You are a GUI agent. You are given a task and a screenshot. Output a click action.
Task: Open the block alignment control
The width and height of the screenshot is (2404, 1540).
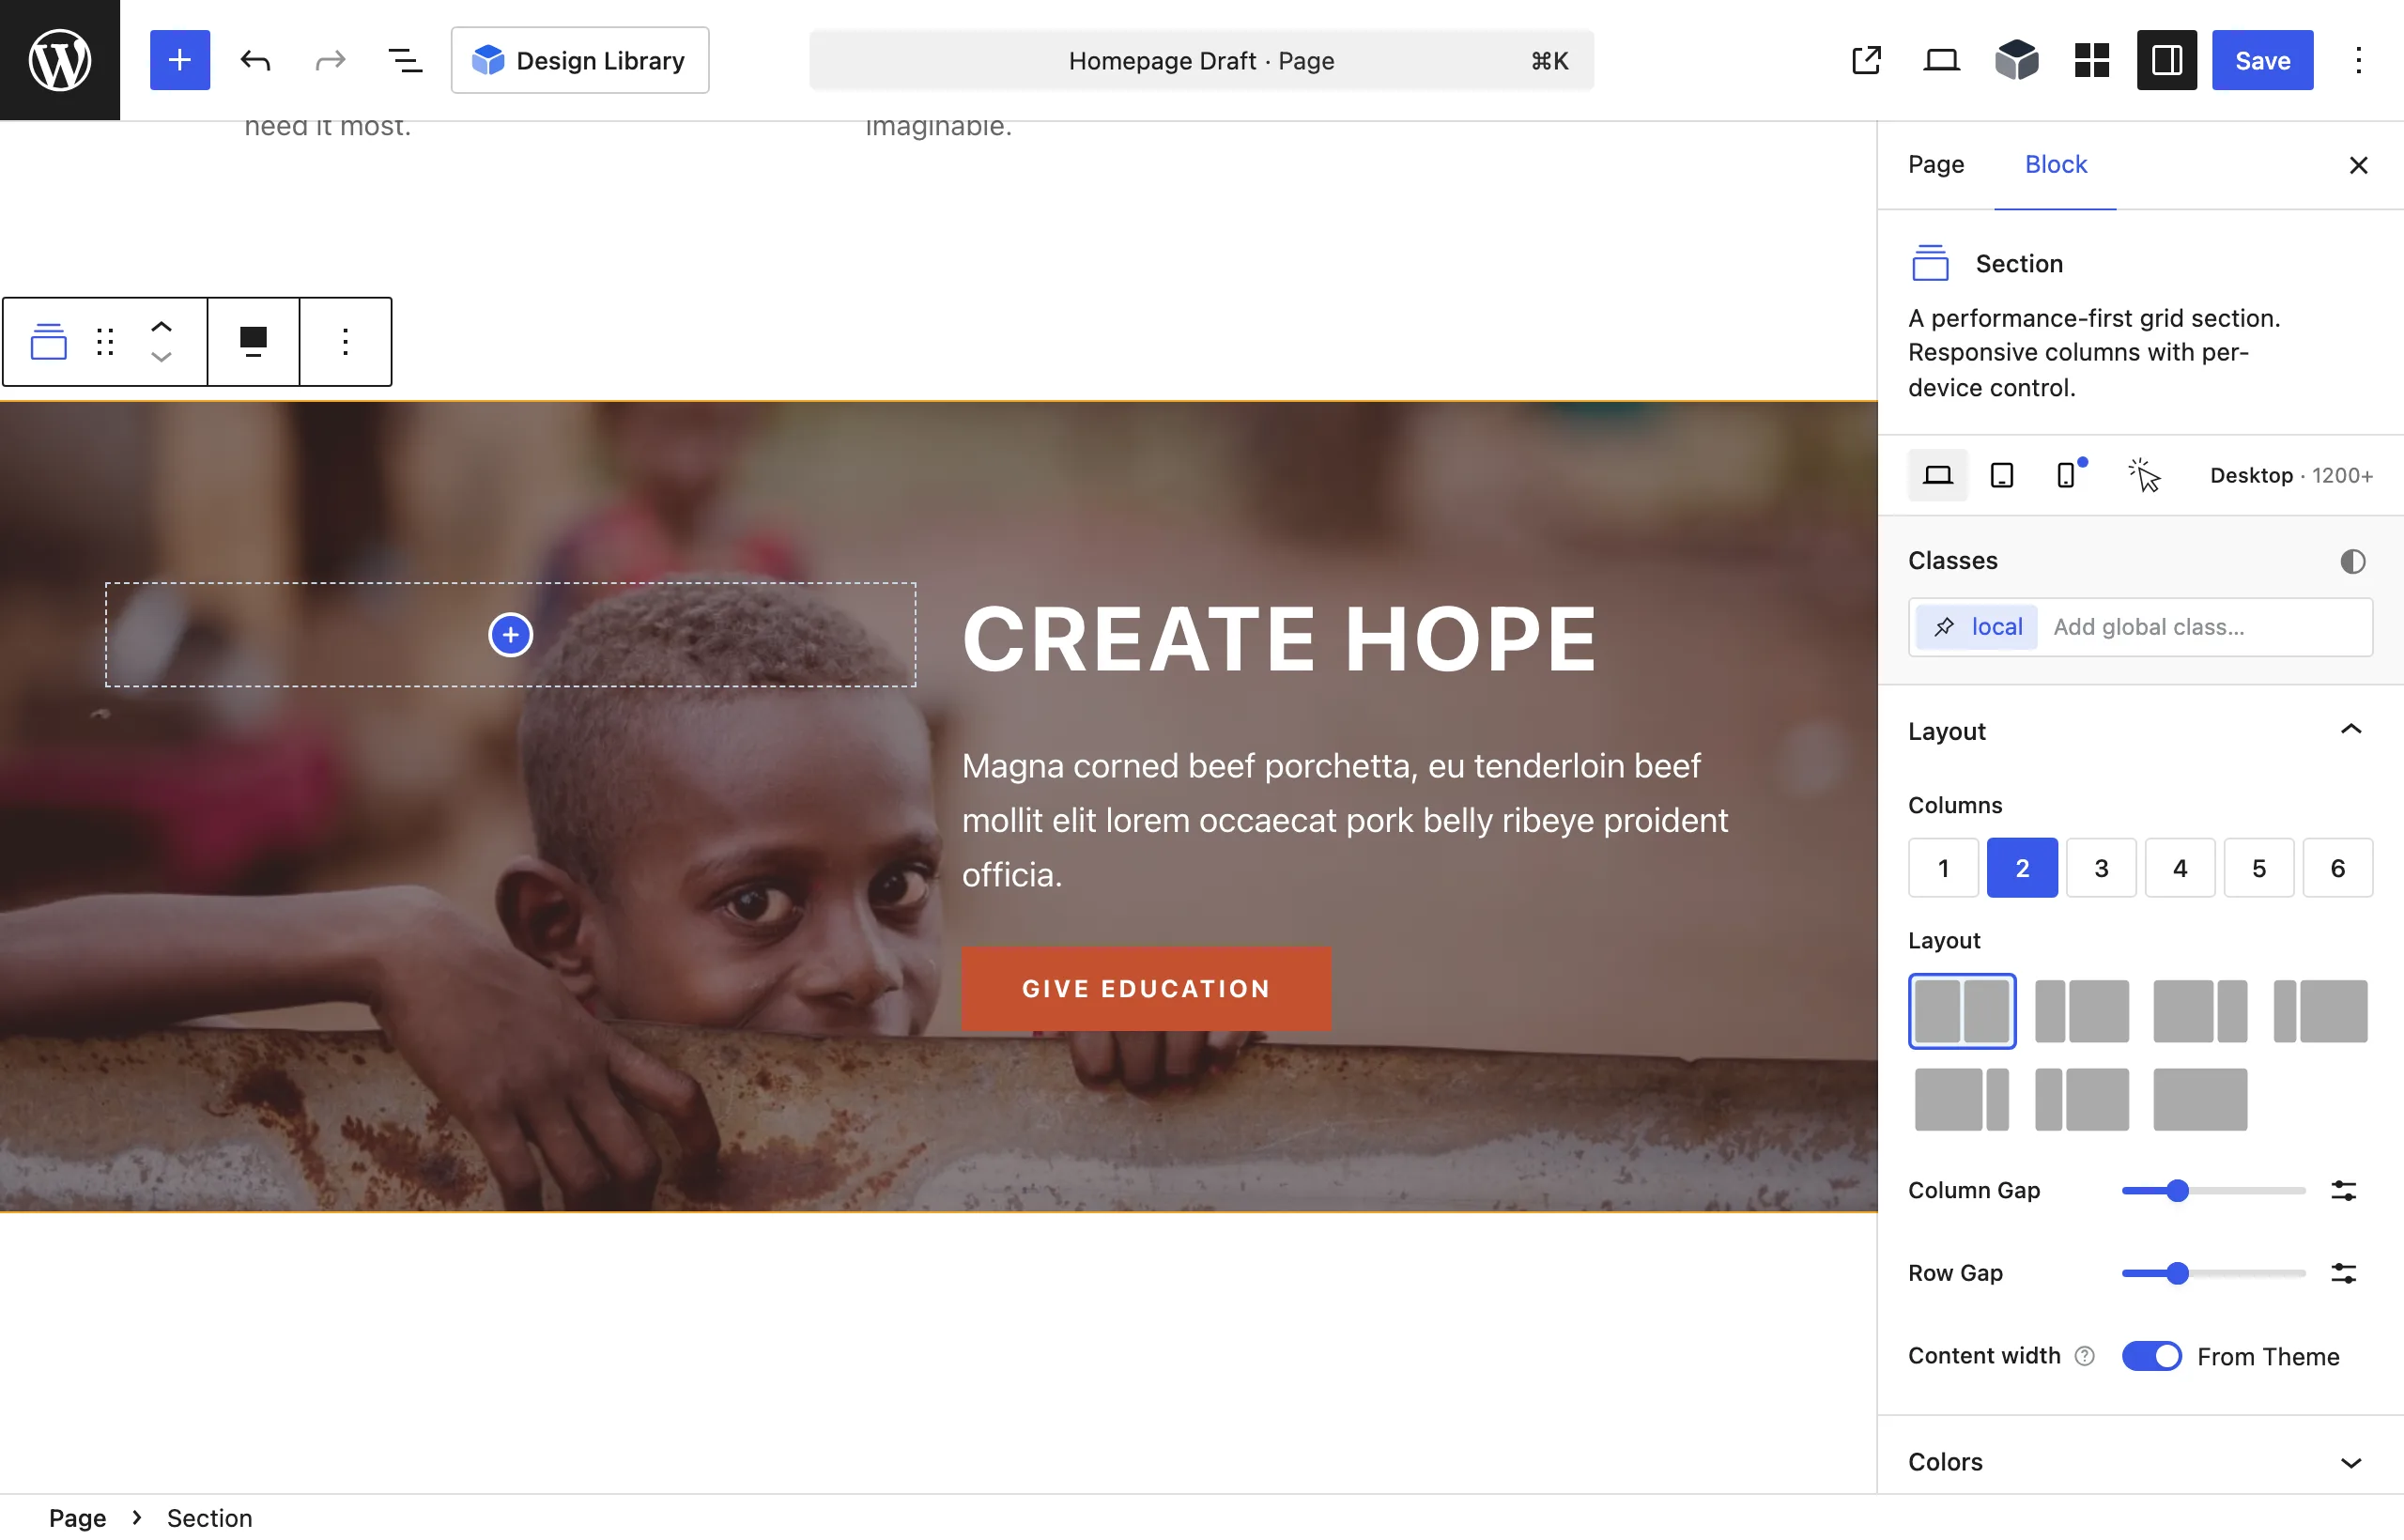coord(253,341)
